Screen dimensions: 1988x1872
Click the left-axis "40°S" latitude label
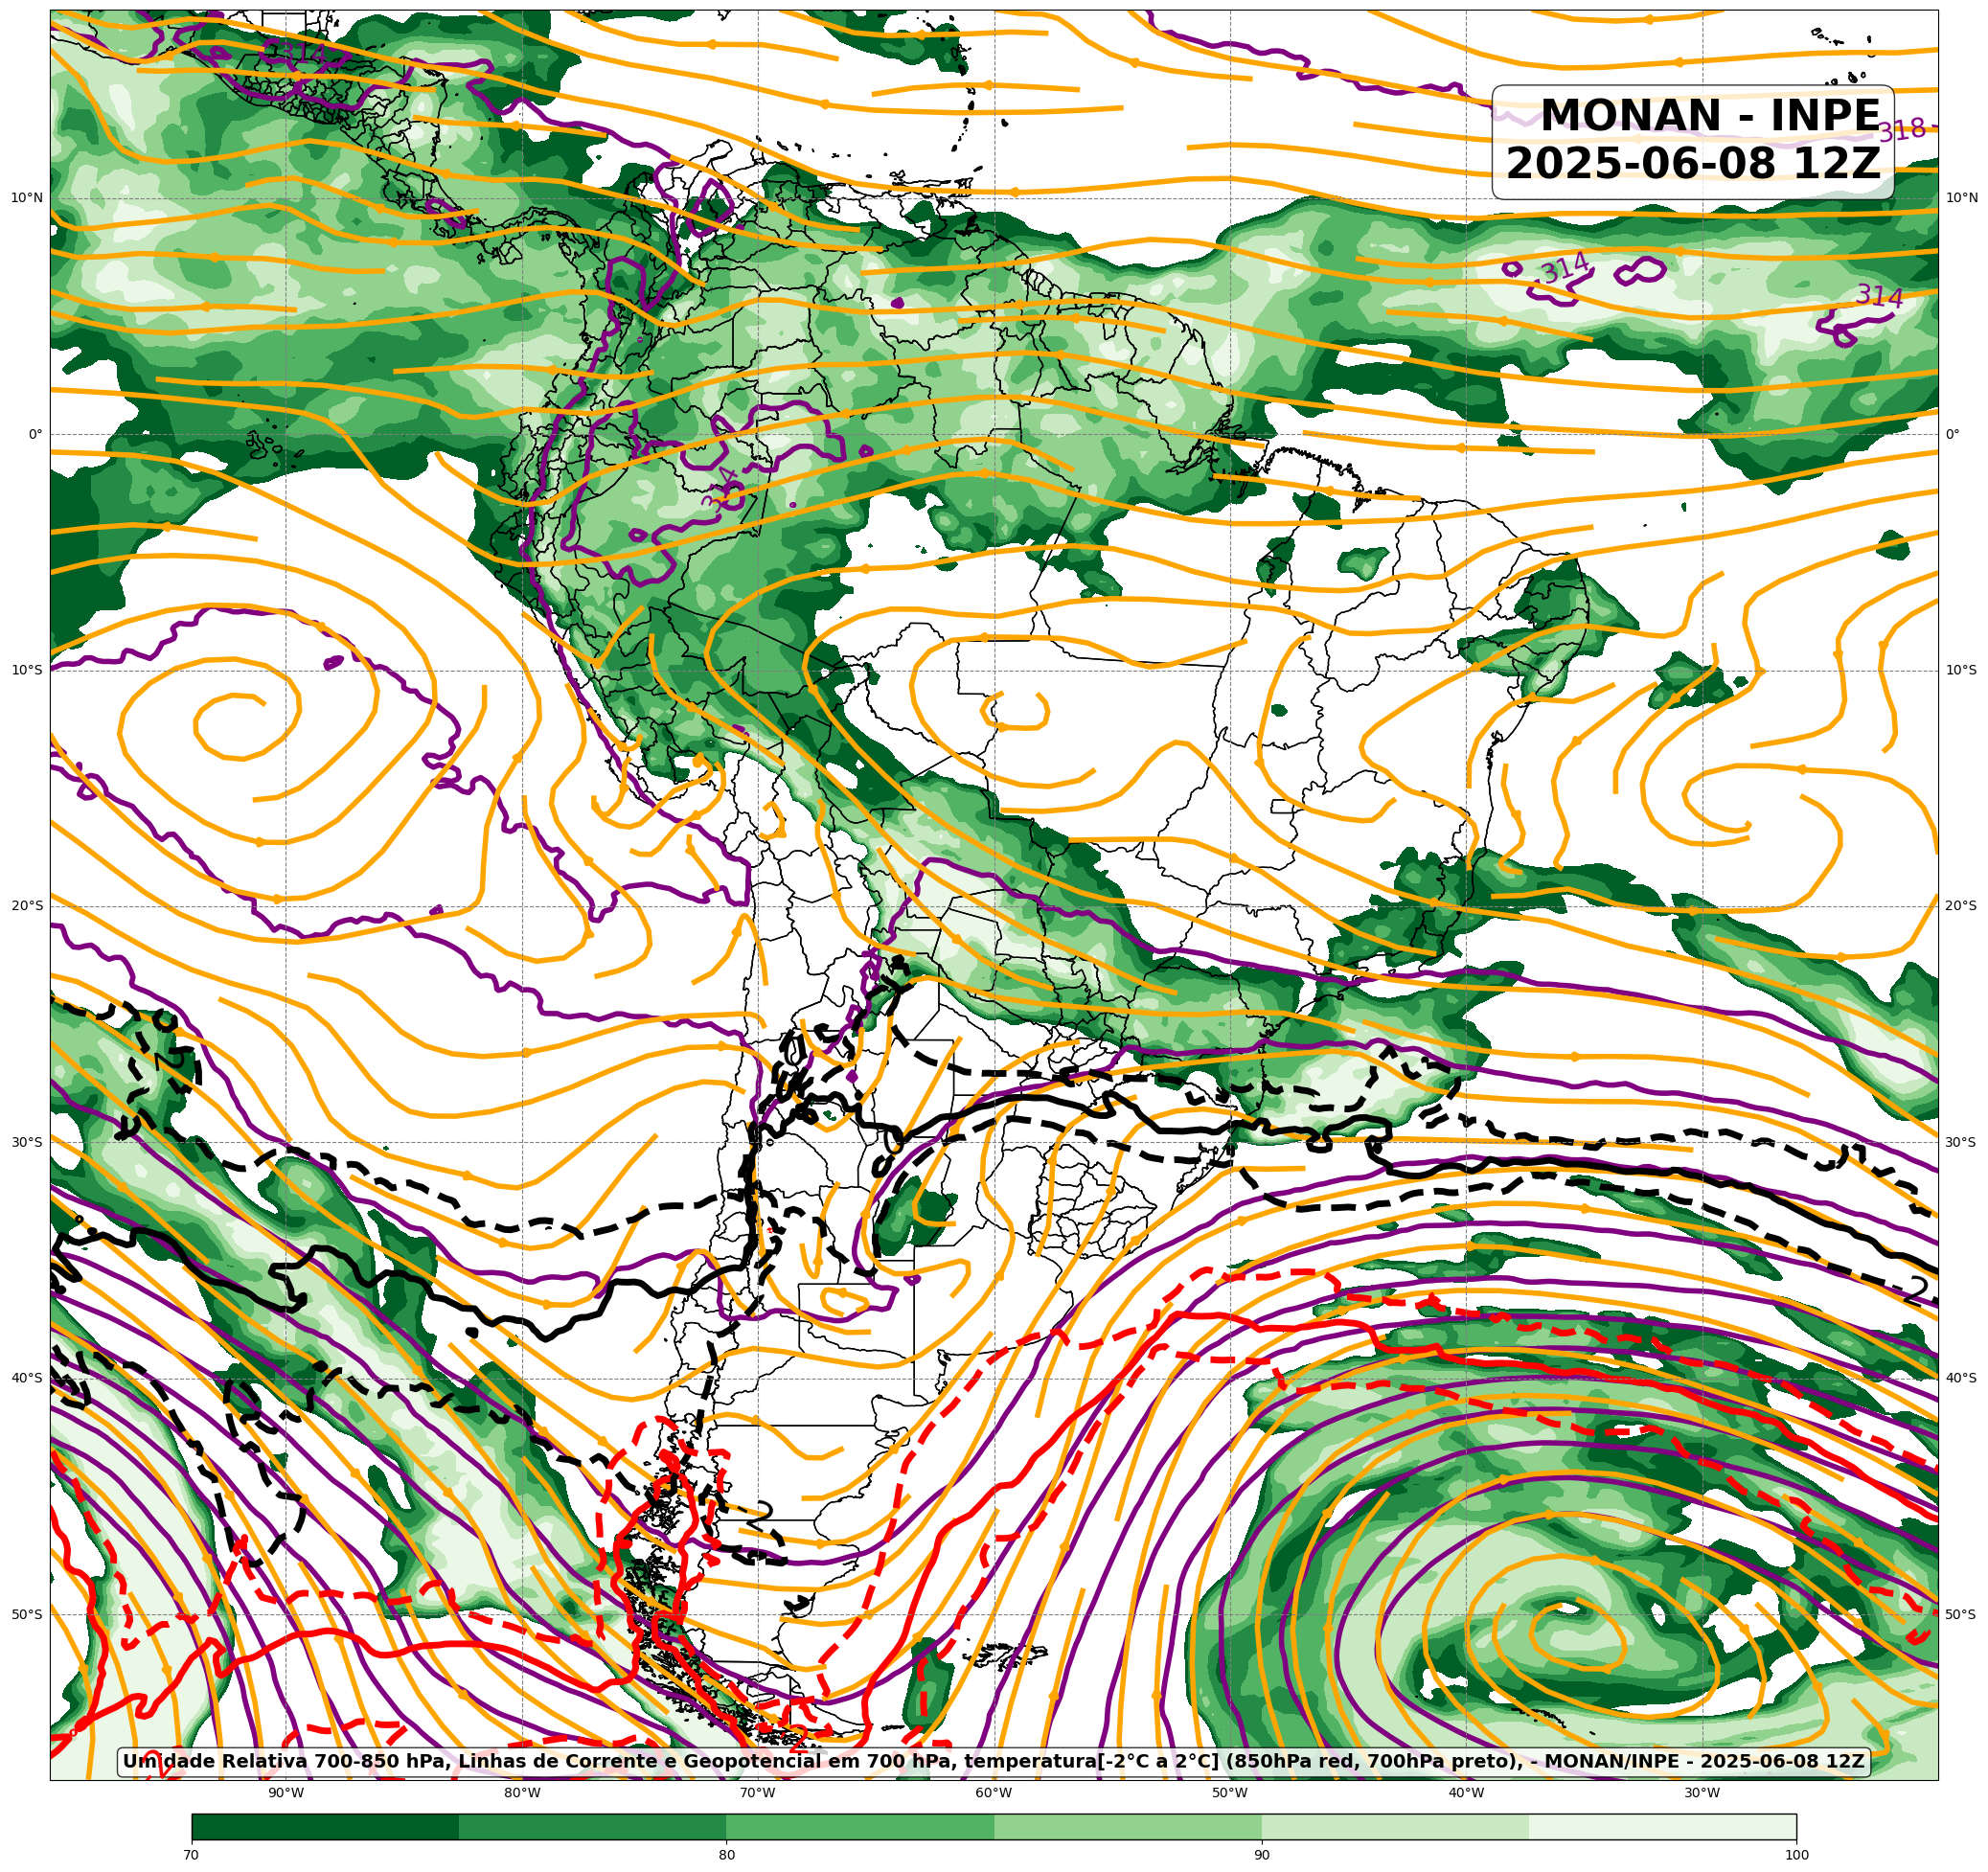27,1378
